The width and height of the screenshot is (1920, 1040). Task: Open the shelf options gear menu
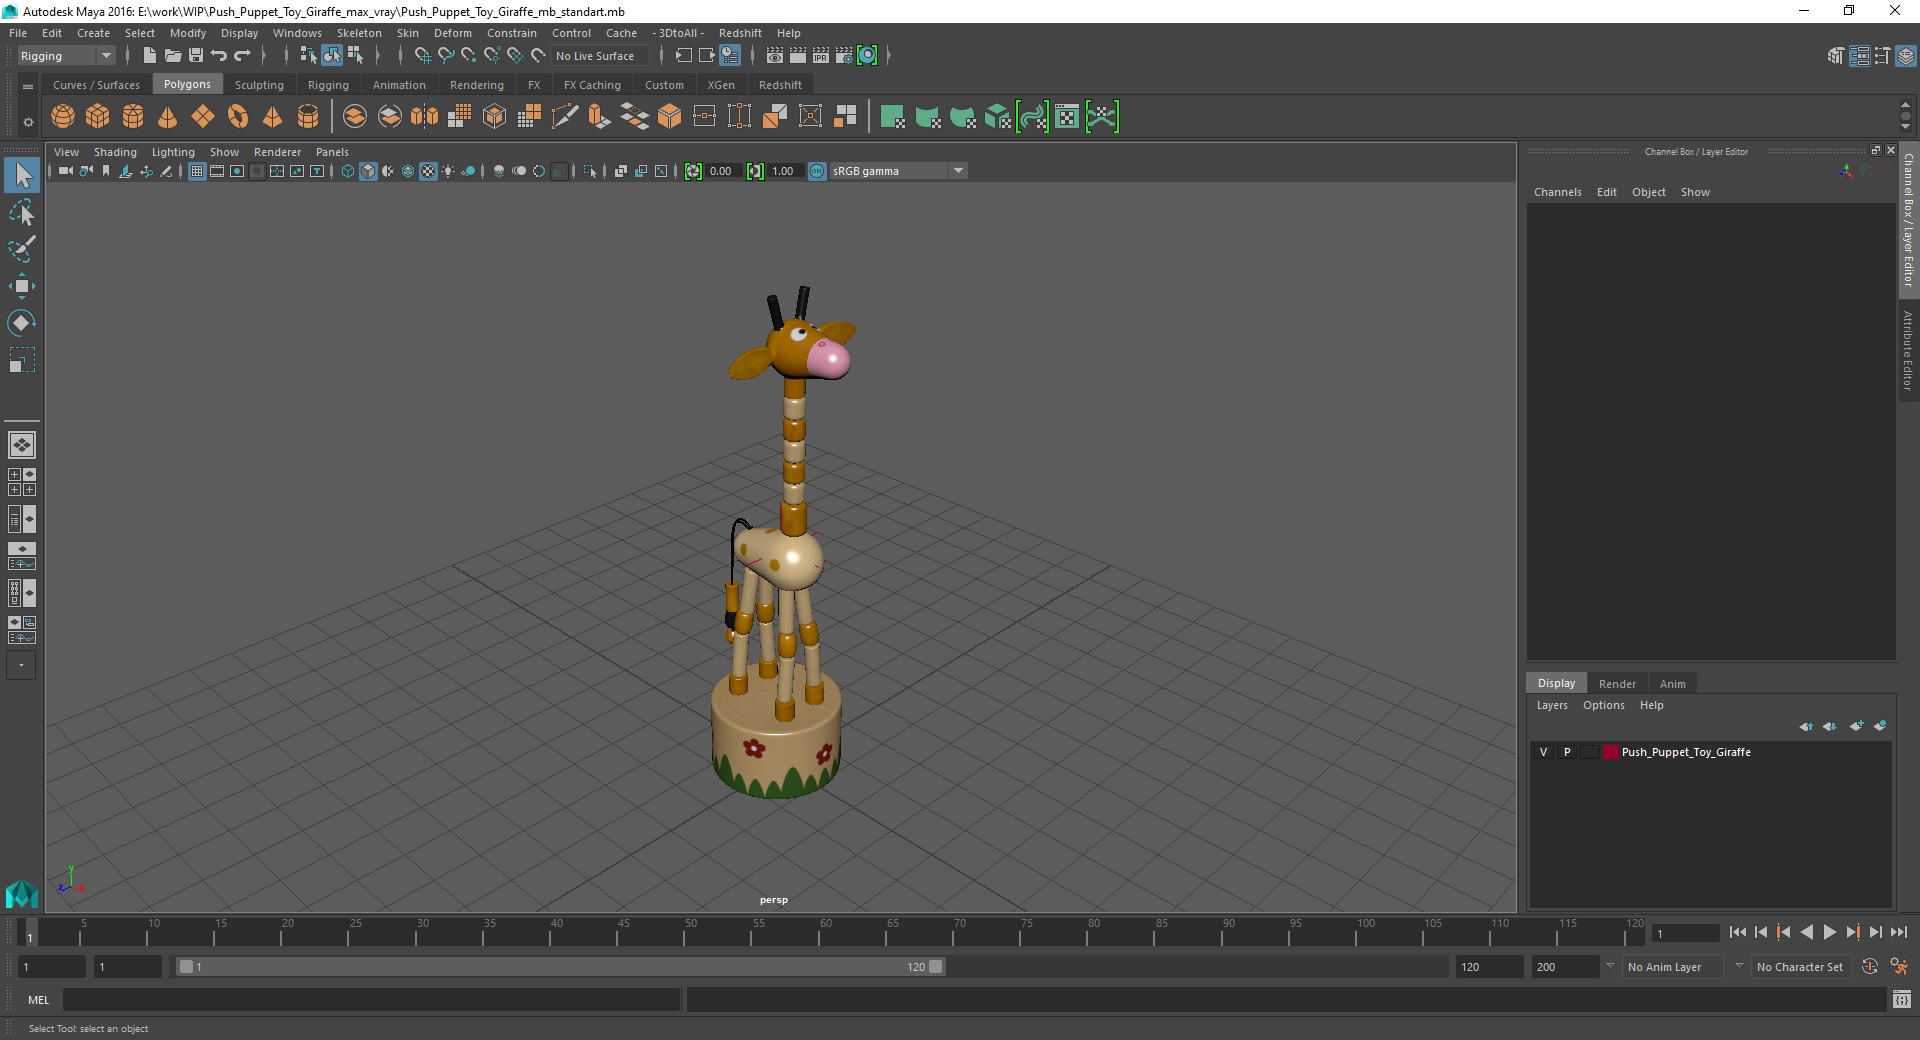[x=28, y=122]
